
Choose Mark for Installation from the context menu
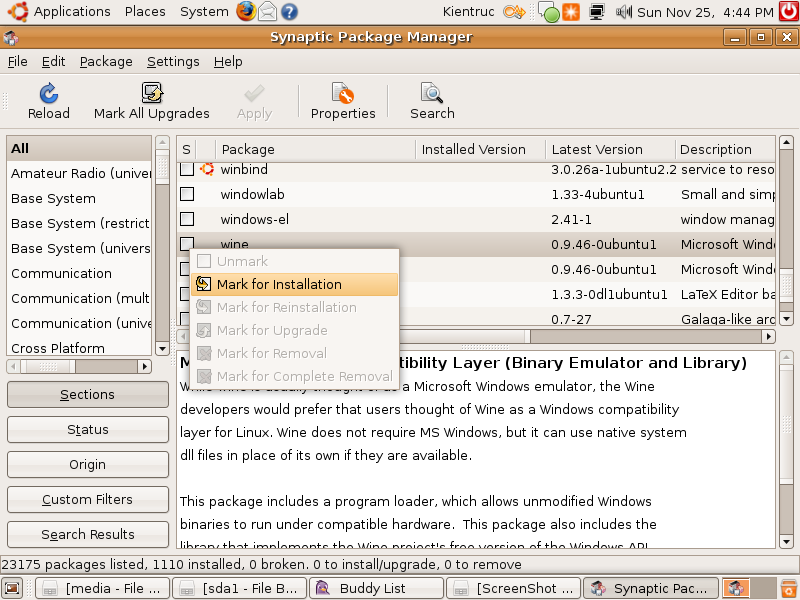pos(279,285)
